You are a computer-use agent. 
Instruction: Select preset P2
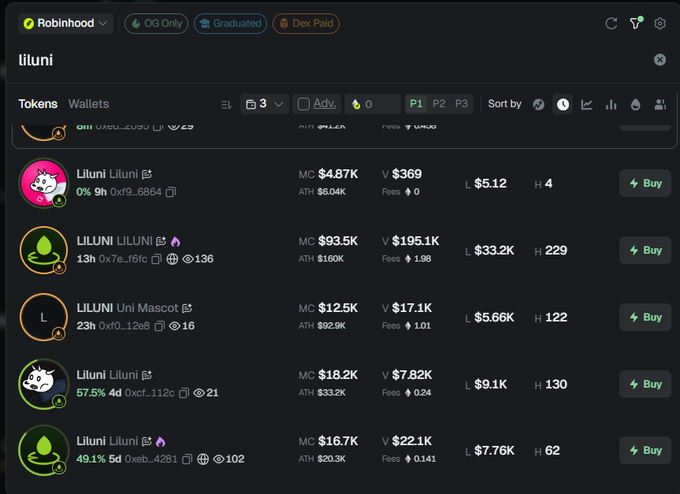point(439,104)
